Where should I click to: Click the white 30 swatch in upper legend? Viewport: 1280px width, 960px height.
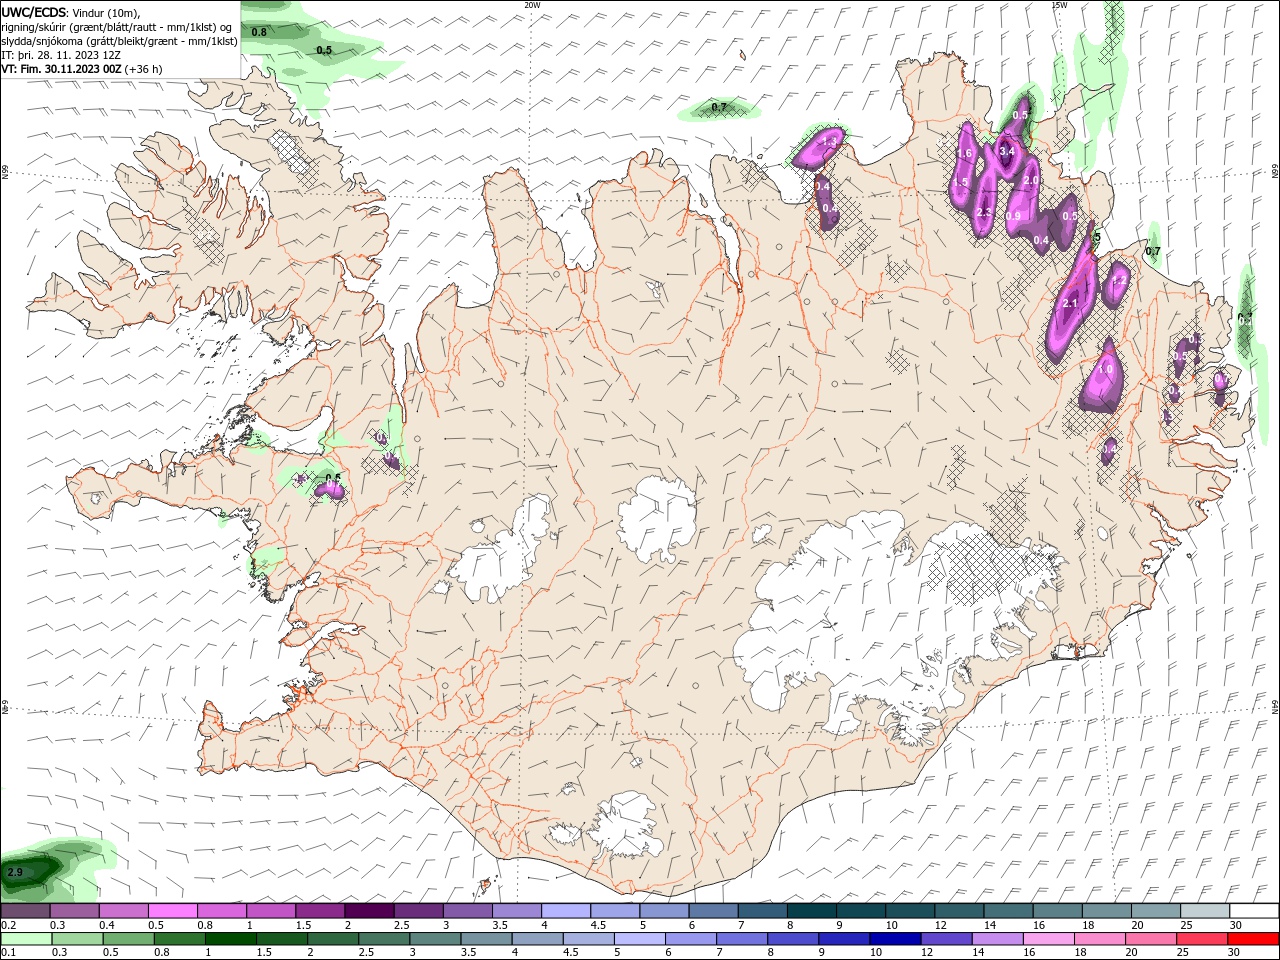click(x=1254, y=911)
